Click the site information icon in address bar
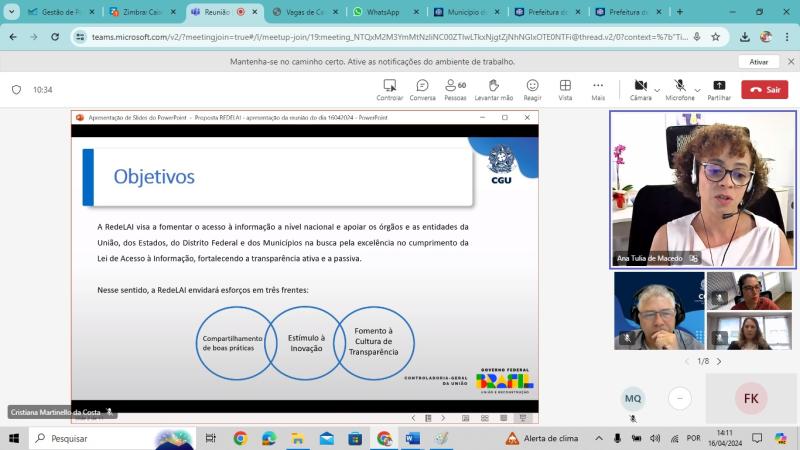800x450 pixels. [x=80, y=37]
